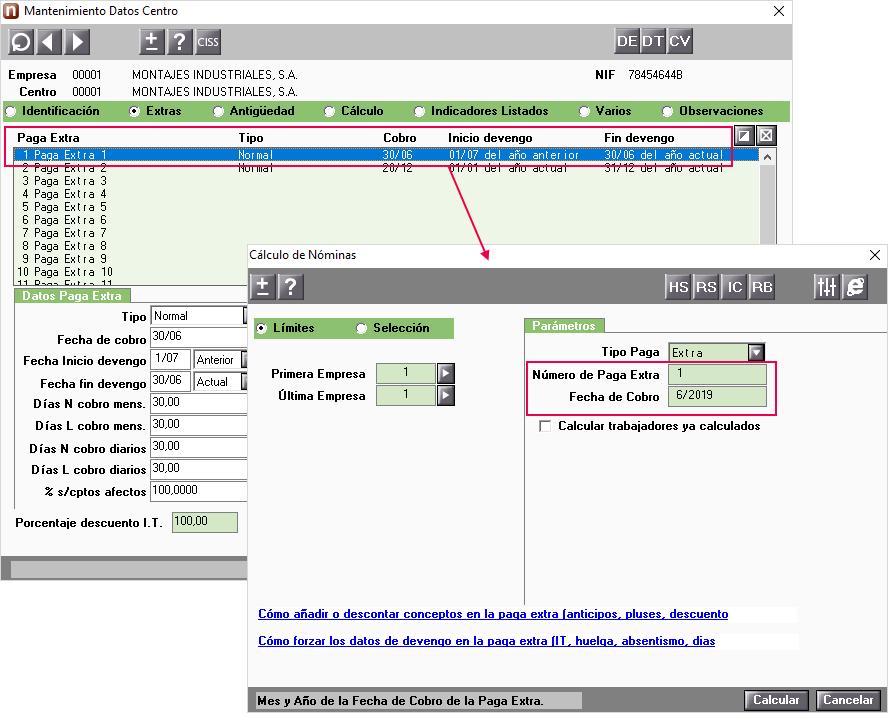
Task: Open Primera Empresa lookup arrow
Action: coord(446,373)
